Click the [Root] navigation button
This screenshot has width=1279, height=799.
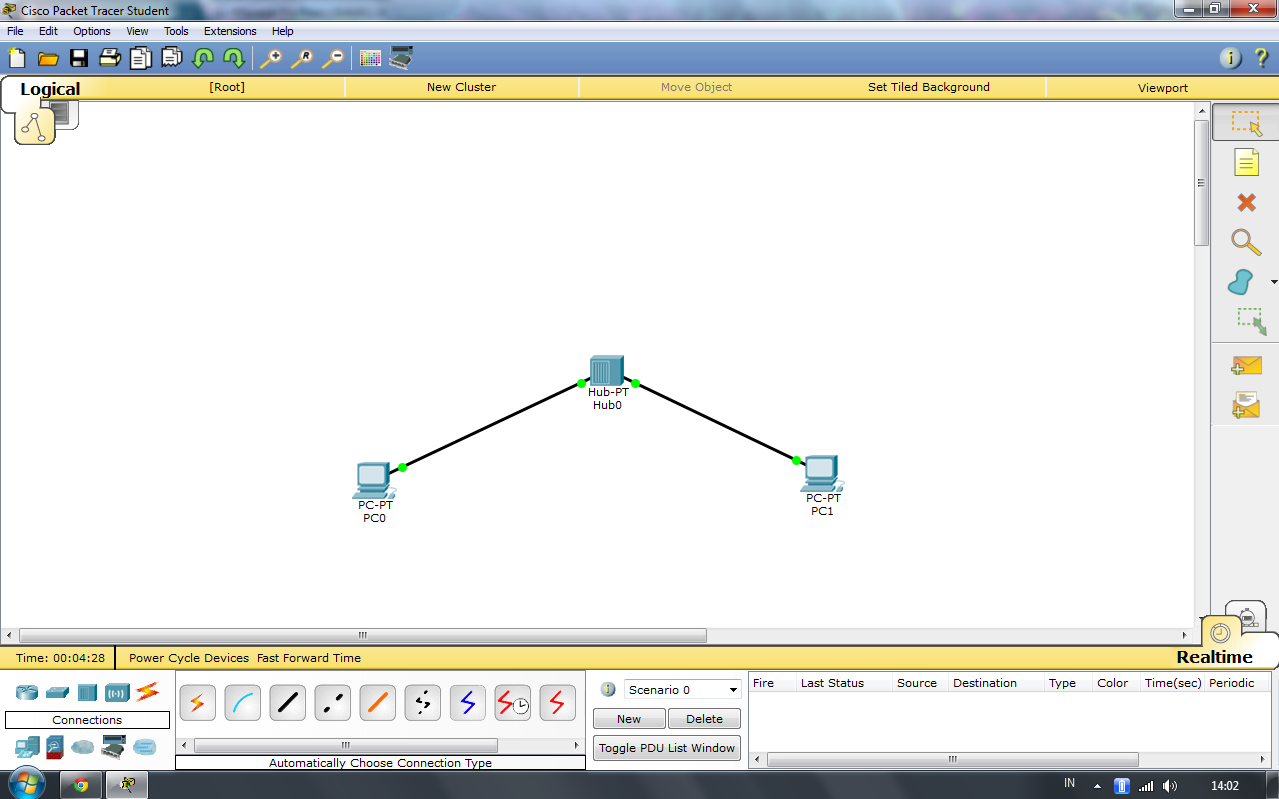(227, 87)
